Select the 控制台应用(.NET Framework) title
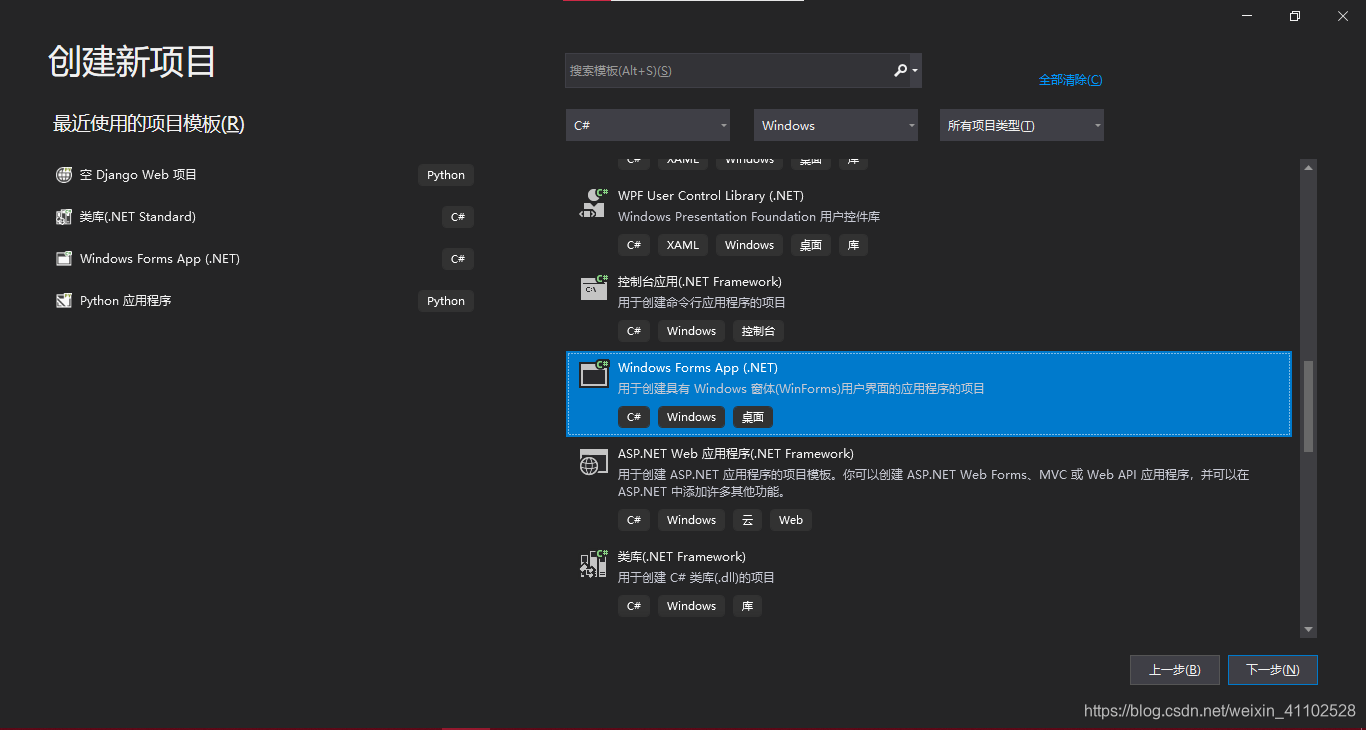This screenshot has height=730, width=1366. coord(700,281)
